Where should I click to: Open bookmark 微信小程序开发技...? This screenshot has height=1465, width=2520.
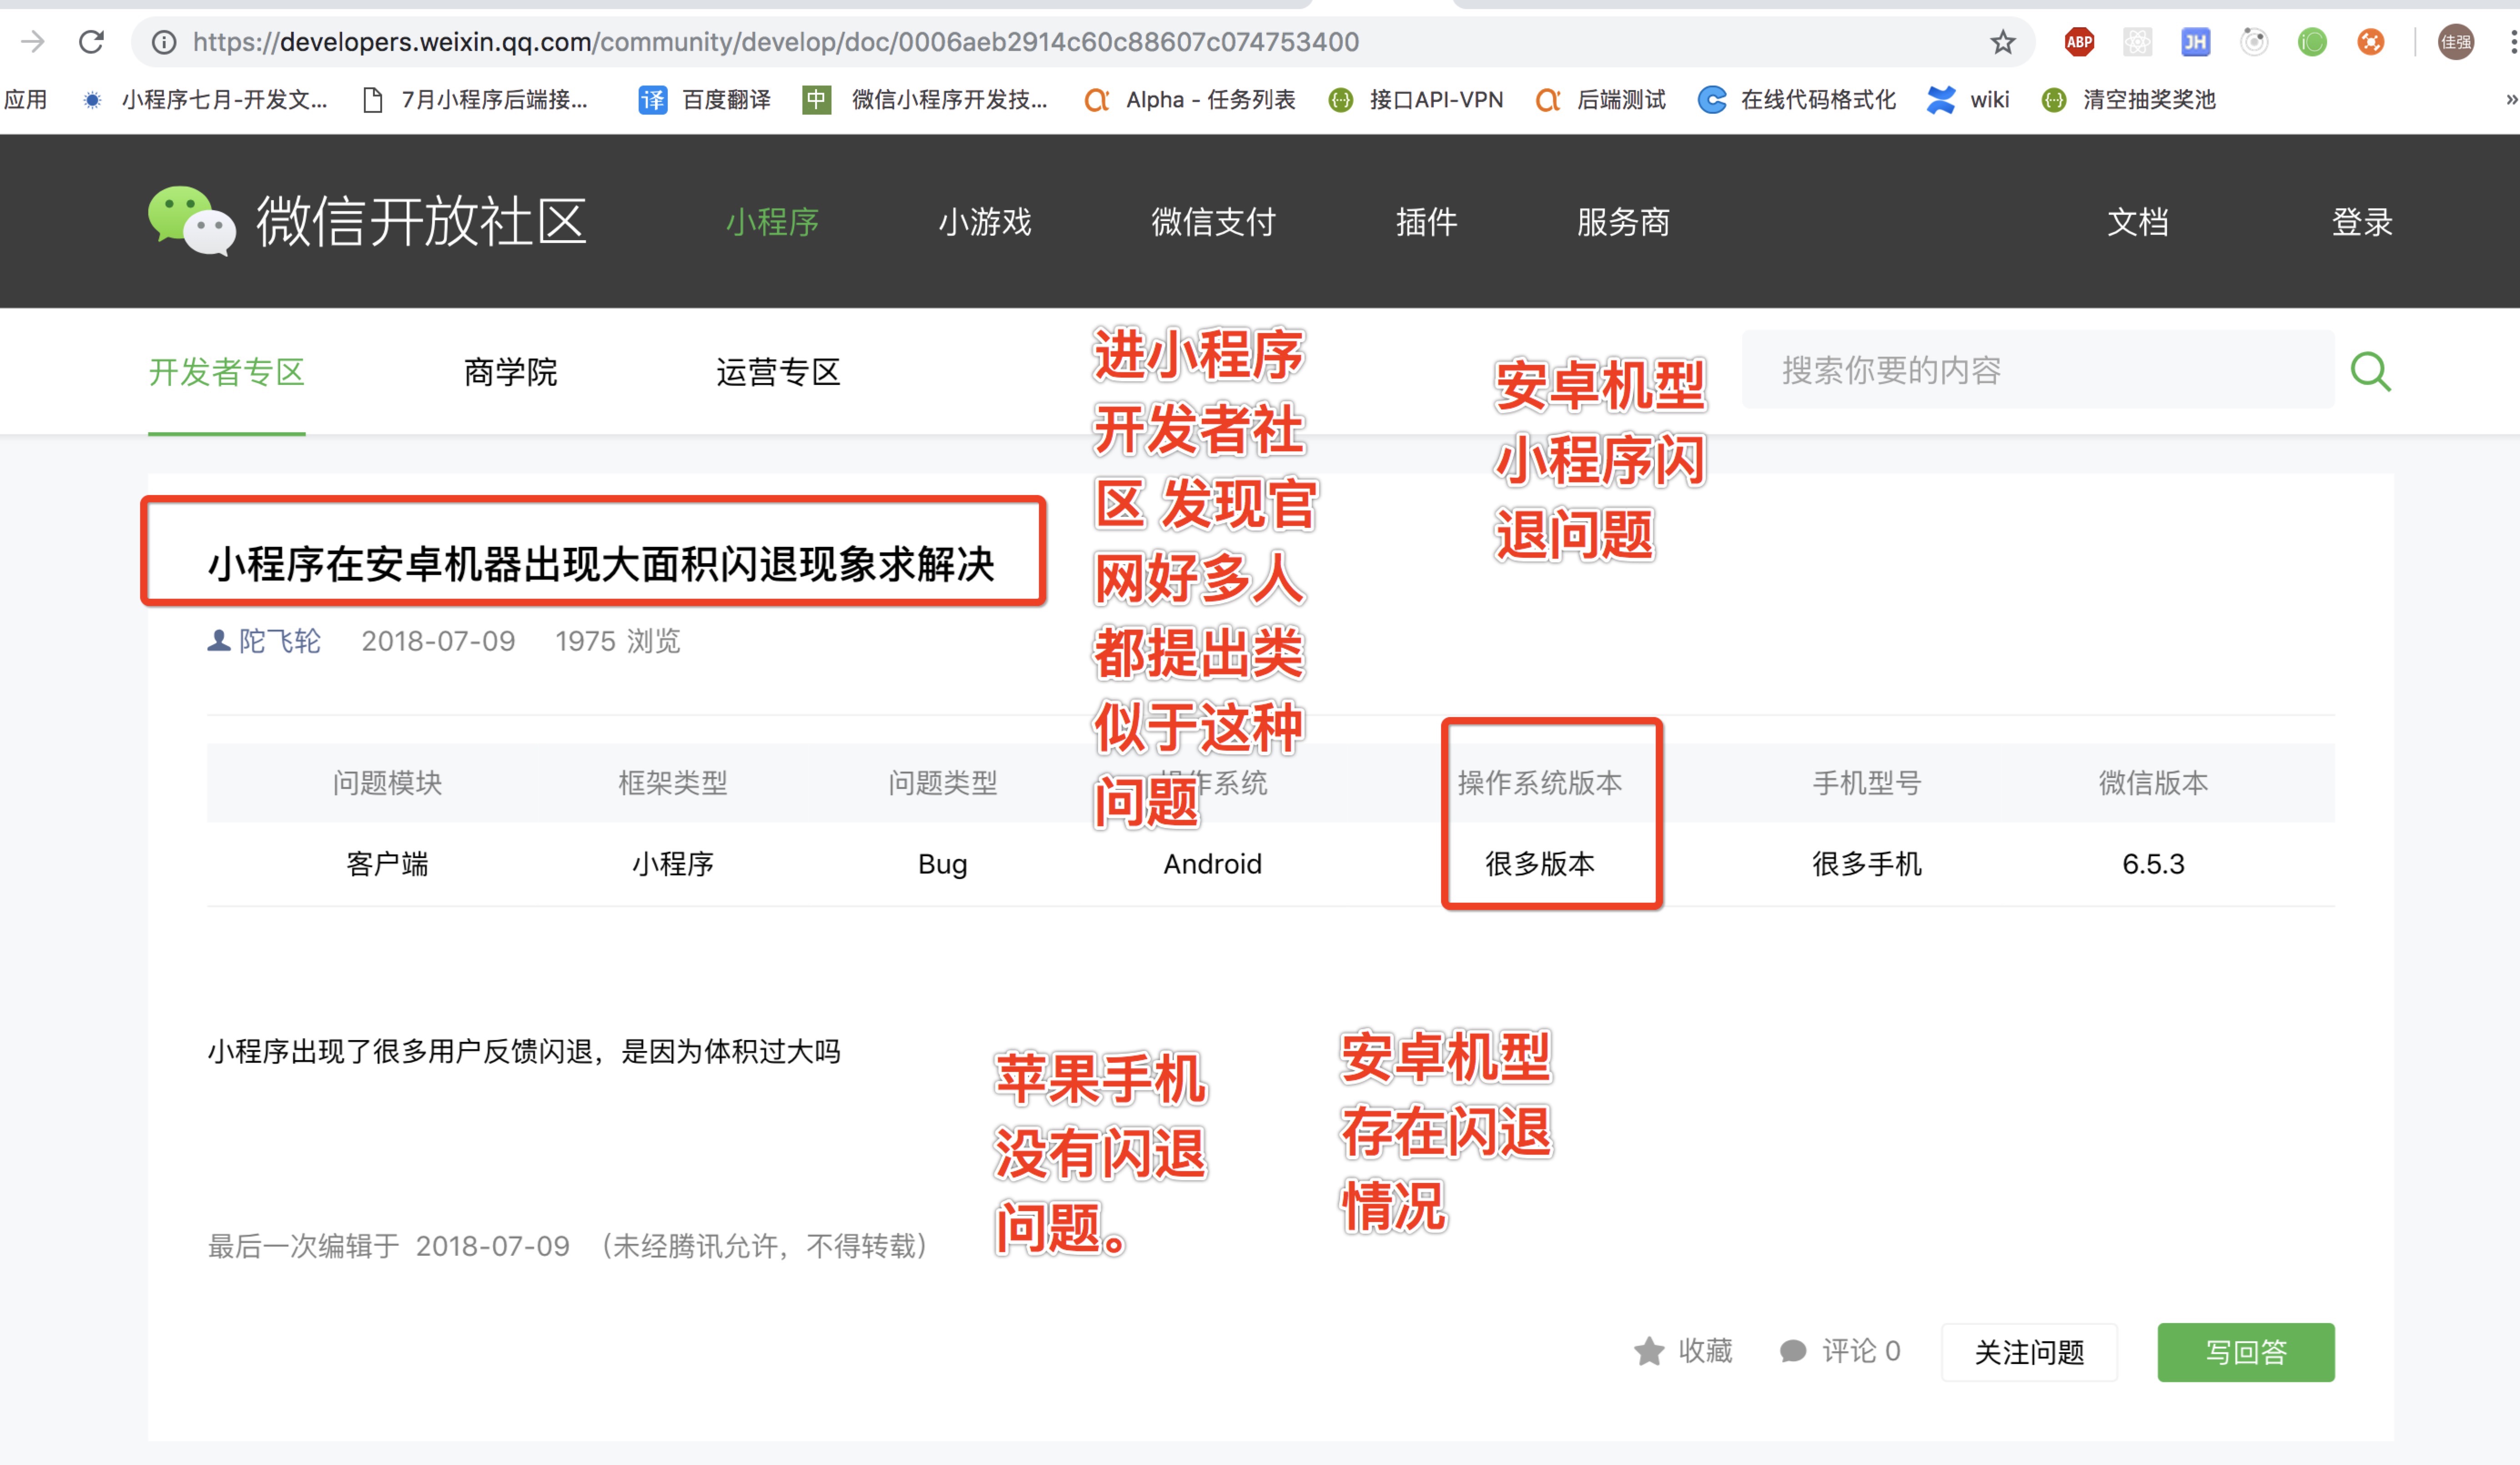[x=926, y=99]
